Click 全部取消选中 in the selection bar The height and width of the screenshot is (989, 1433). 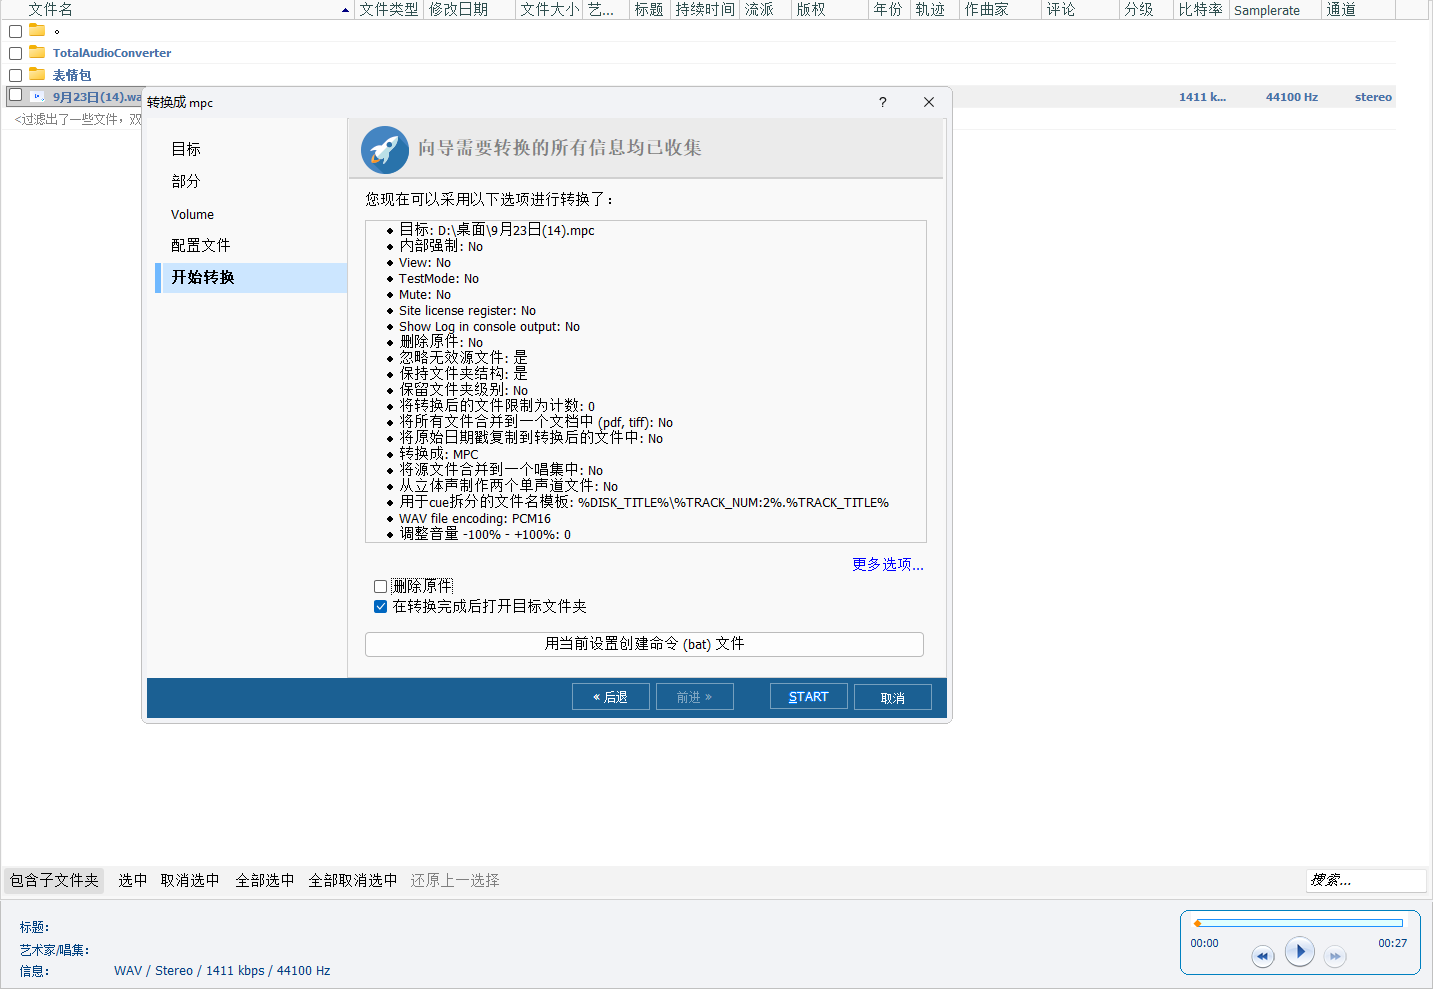(x=353, y=880)
